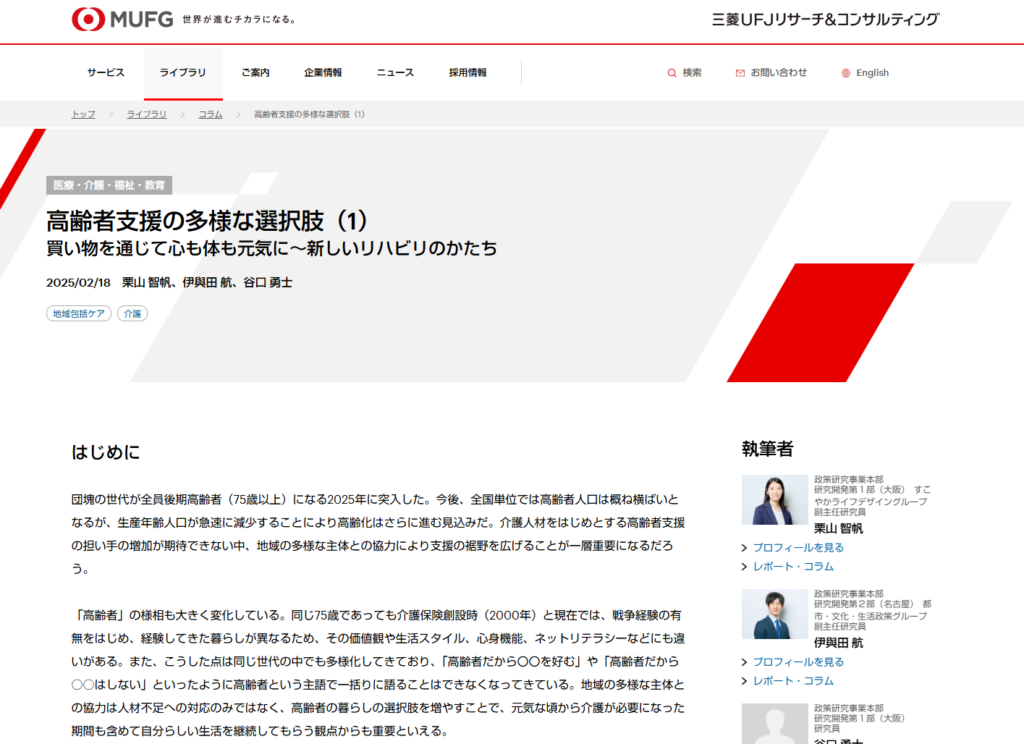Select the 地域包括ケア tag
The image size is (1024, 744).
pos(78,314)
